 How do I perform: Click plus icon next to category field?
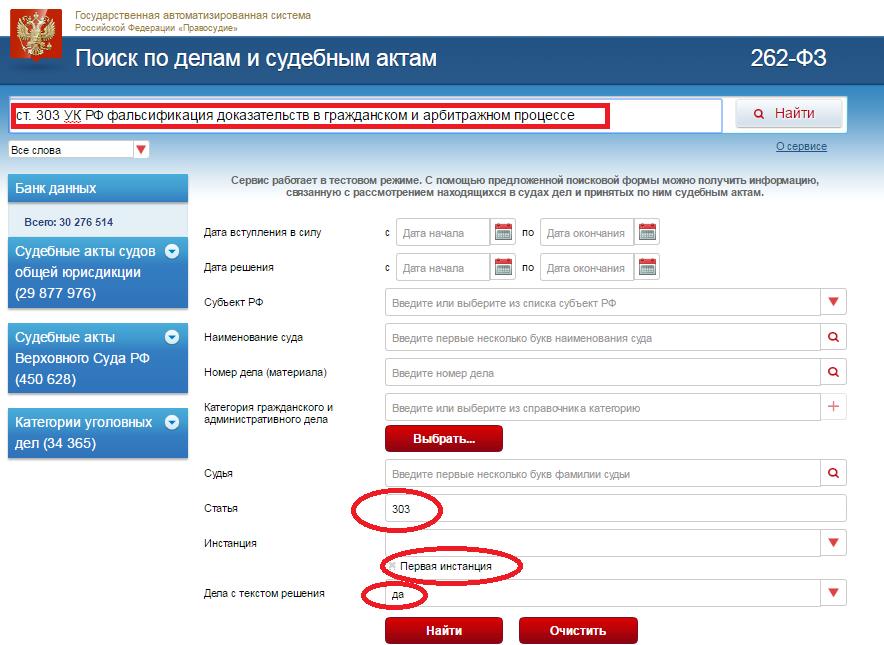(833, 407)
